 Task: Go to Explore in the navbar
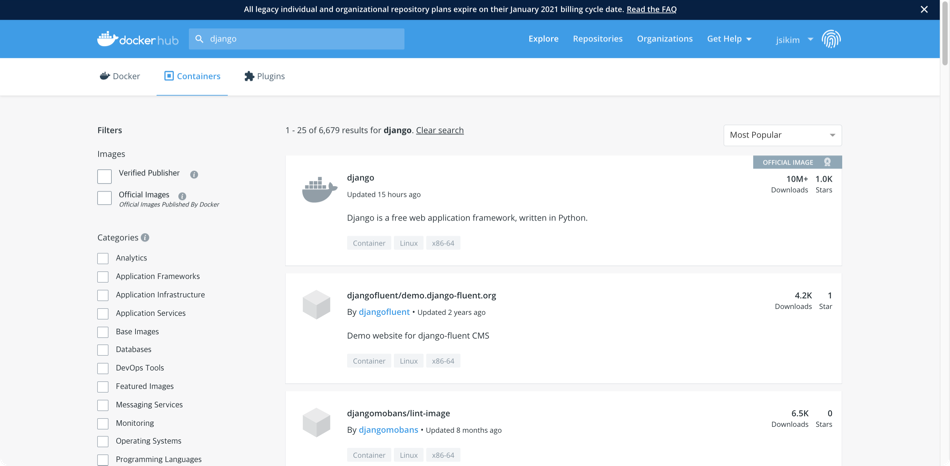tap(543, 39)
